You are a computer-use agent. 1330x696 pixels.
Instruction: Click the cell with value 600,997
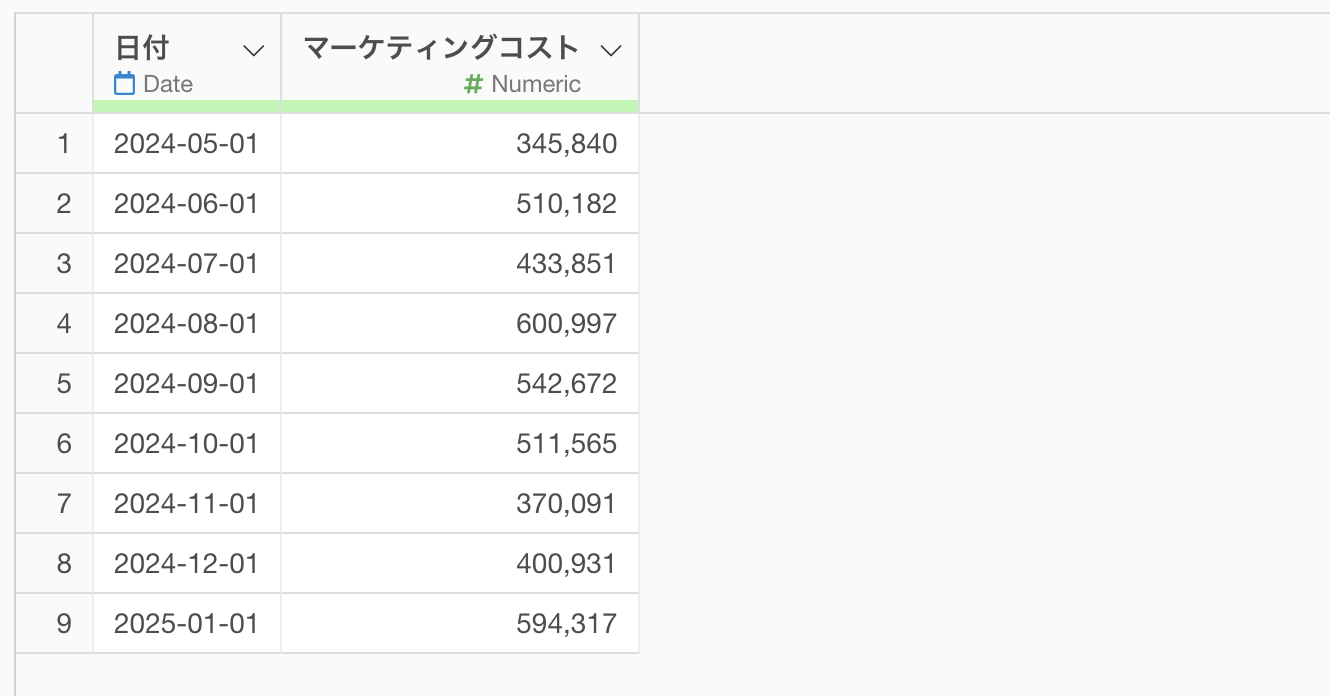(x=566, y=324)
